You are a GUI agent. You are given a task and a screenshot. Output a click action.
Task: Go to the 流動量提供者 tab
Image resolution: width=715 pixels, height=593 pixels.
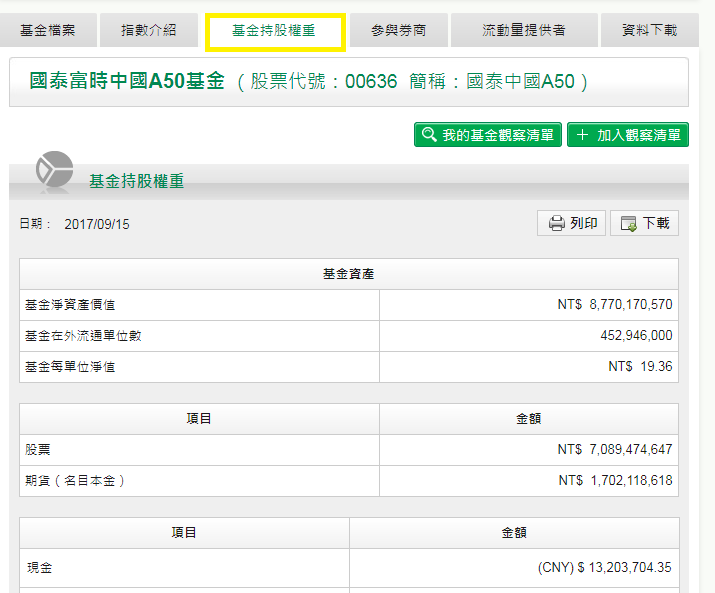[524, 30]
